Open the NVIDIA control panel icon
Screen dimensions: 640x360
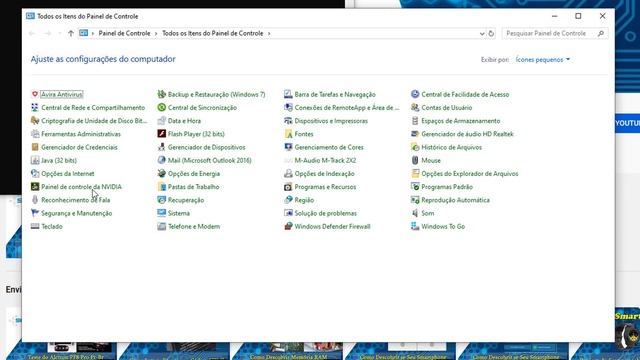point(35,187)
